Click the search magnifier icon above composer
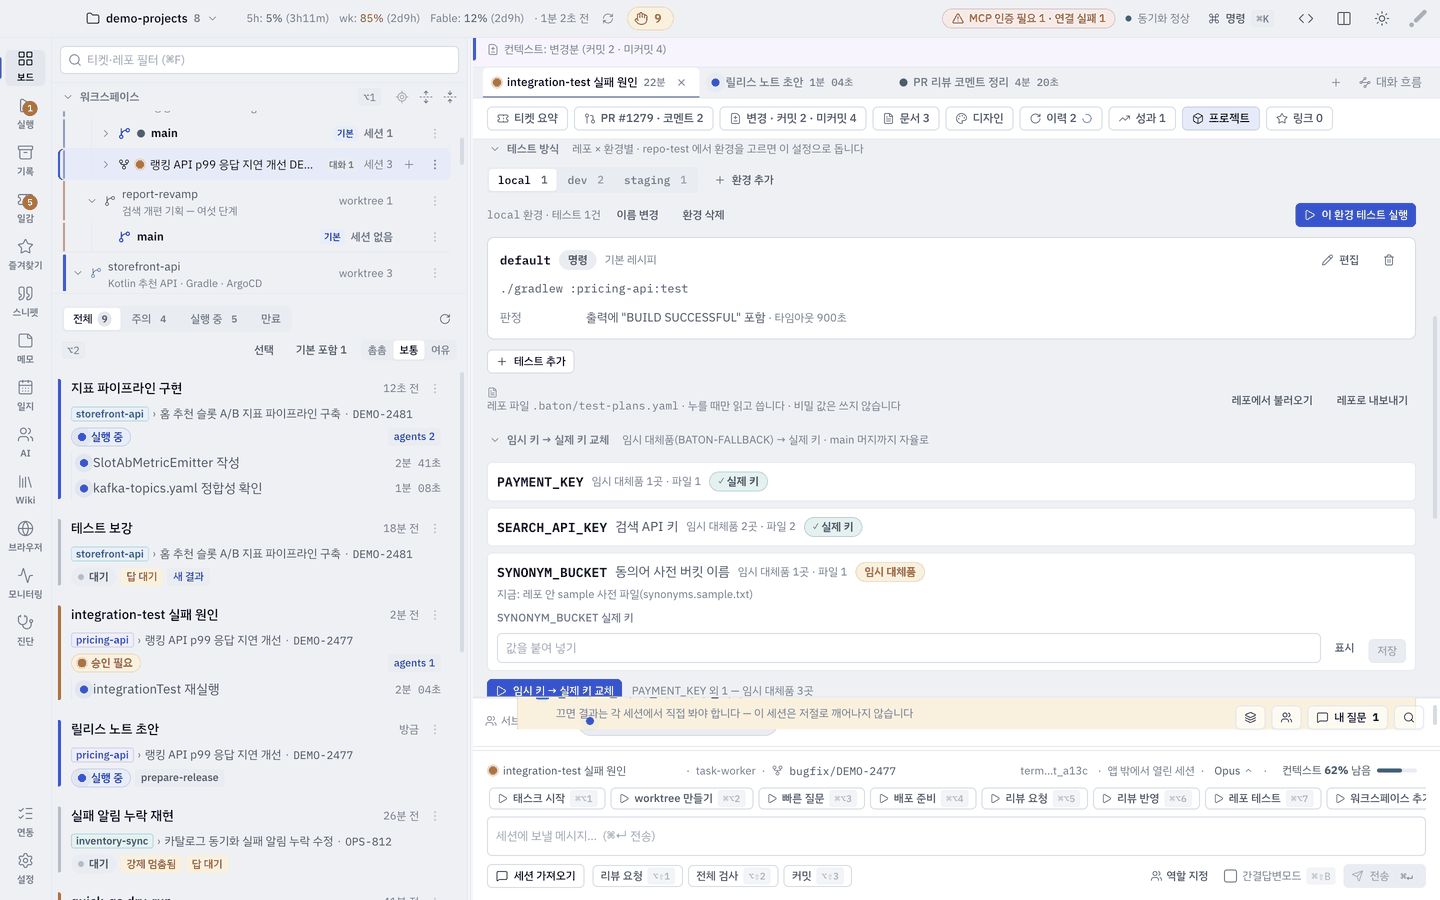 coord(1409,717)
